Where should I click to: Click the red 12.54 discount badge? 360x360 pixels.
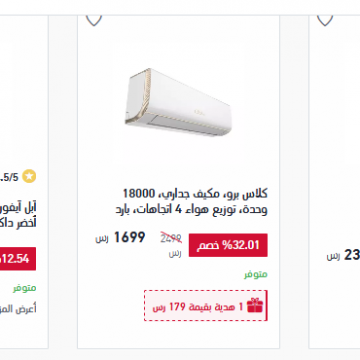pyautogui.click(x=18, y=259)
